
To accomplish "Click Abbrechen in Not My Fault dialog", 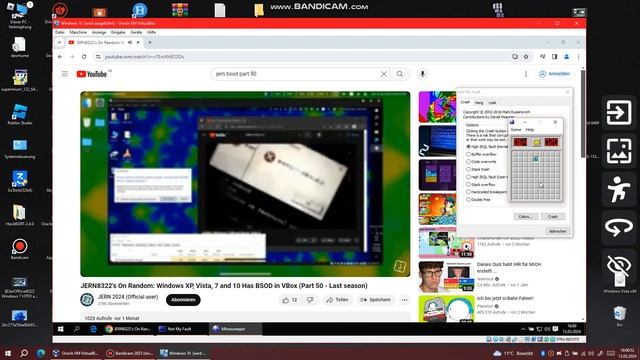I will (558, 231).
